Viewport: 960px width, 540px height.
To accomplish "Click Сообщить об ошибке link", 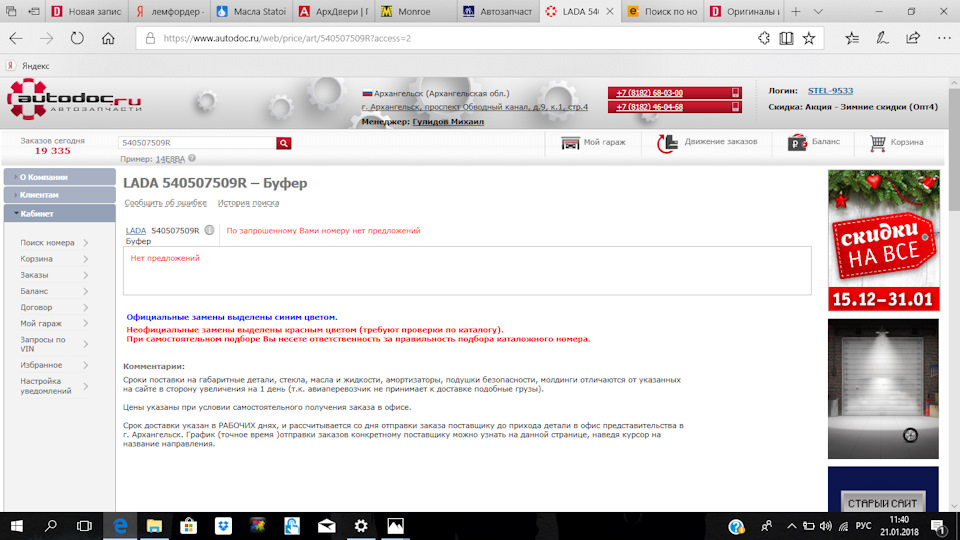I will click(x=165, y=203).
